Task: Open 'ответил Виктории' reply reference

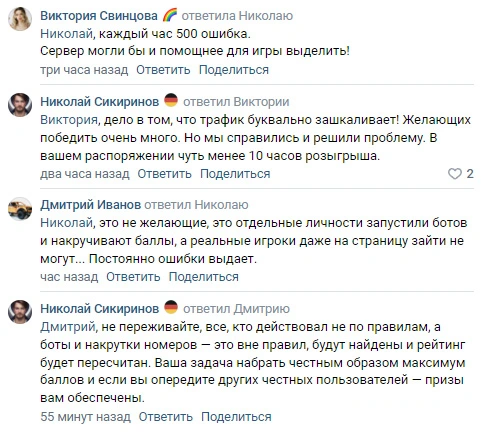Action: (x=236, y=102)
